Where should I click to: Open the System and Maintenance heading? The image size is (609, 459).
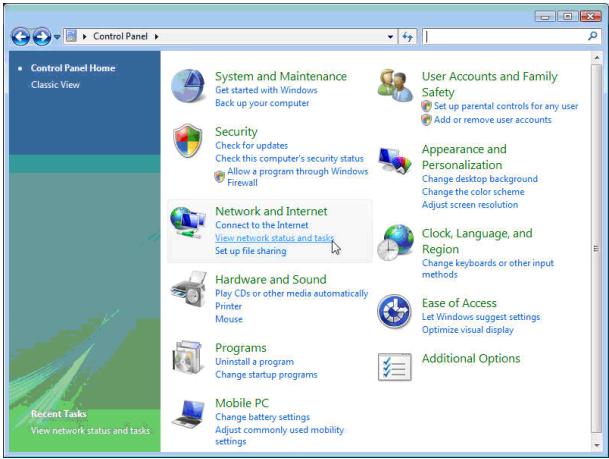[x=281, y=76]
